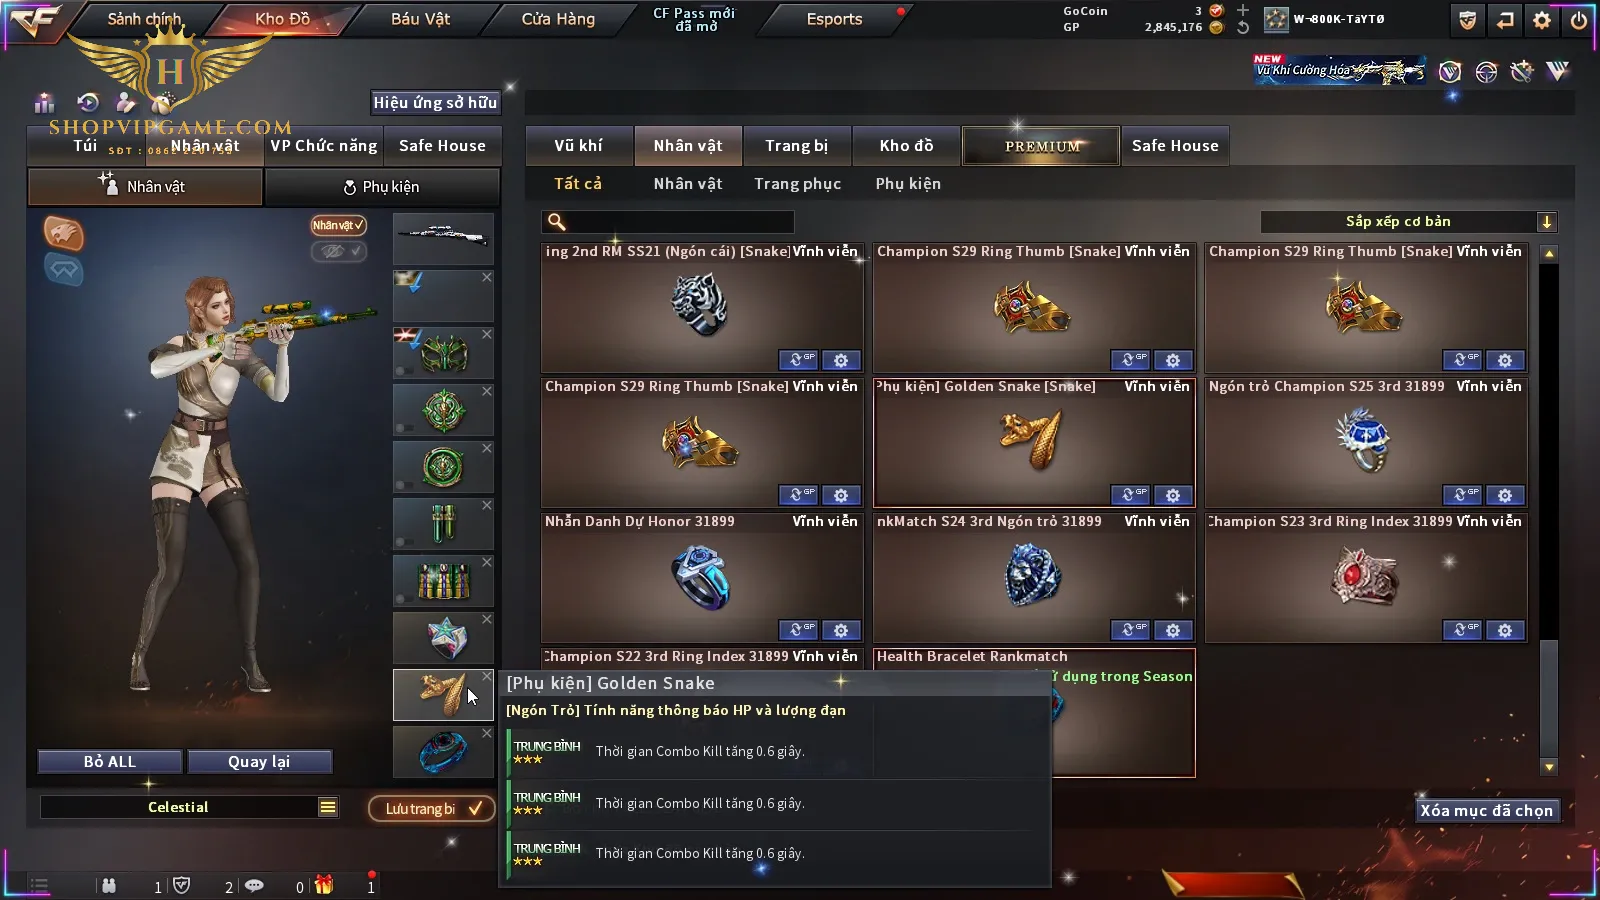The height and width of the screenshot is (900, 1600).
Task: Click the power exit icon
Action: click(x=1578, y=20)
